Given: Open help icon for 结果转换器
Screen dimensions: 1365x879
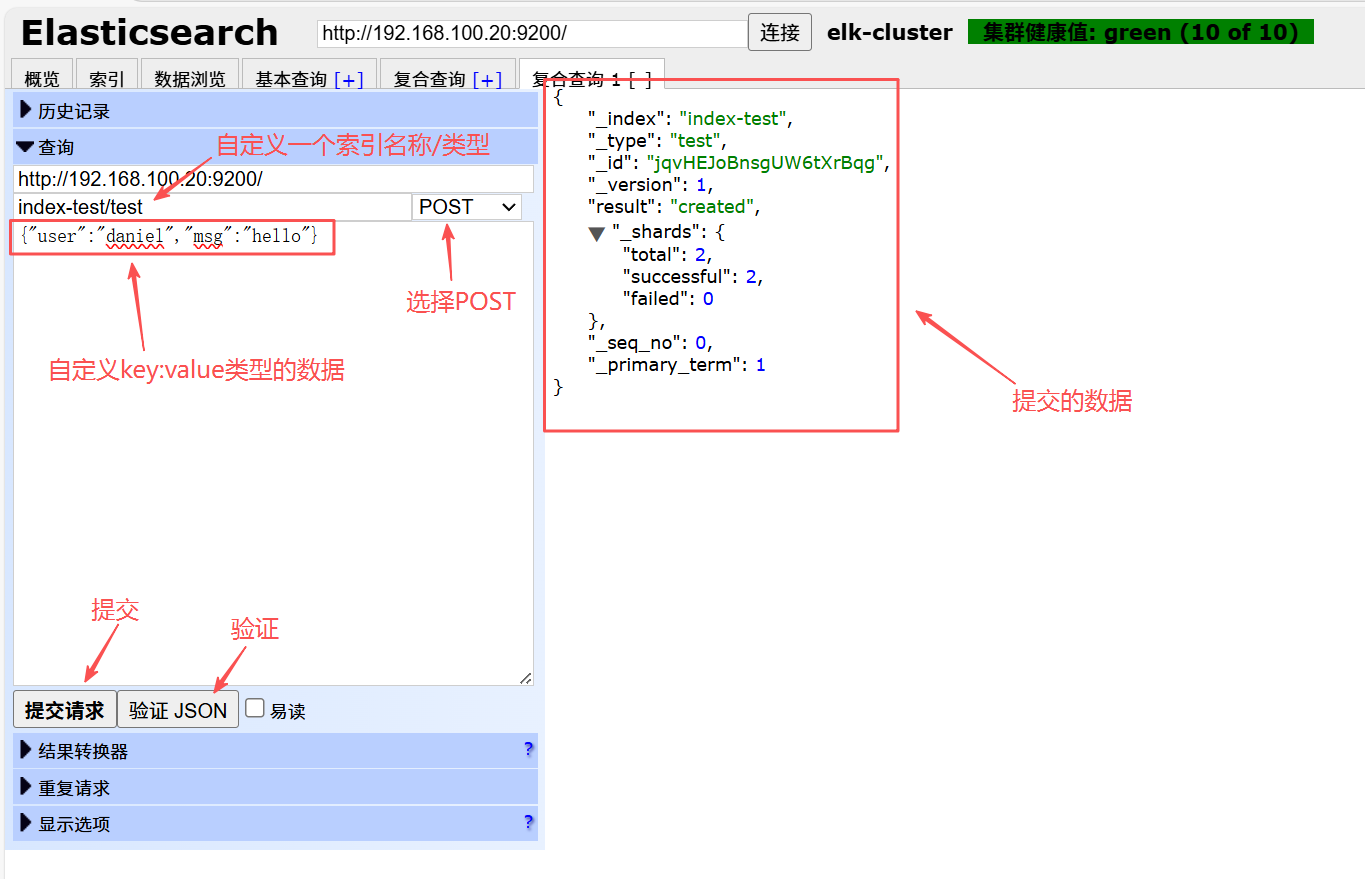Looking at the screenshot, I should coord(528,749).
